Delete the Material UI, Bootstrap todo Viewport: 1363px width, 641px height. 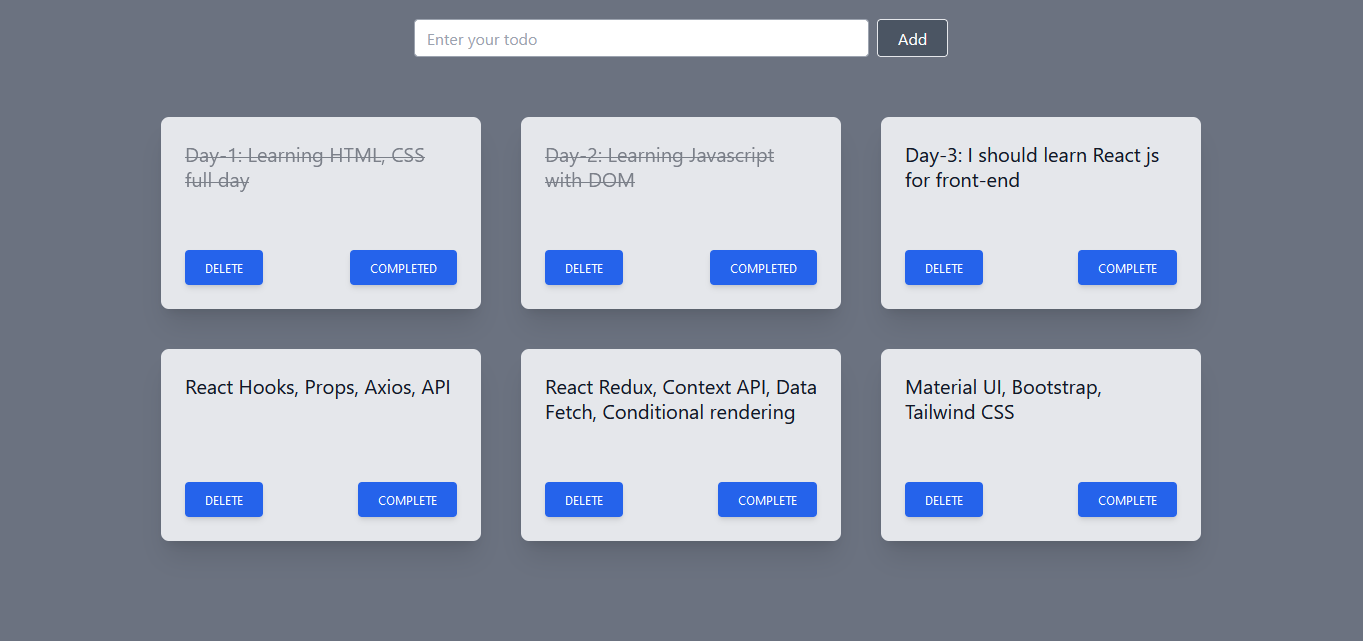[944, 500]
